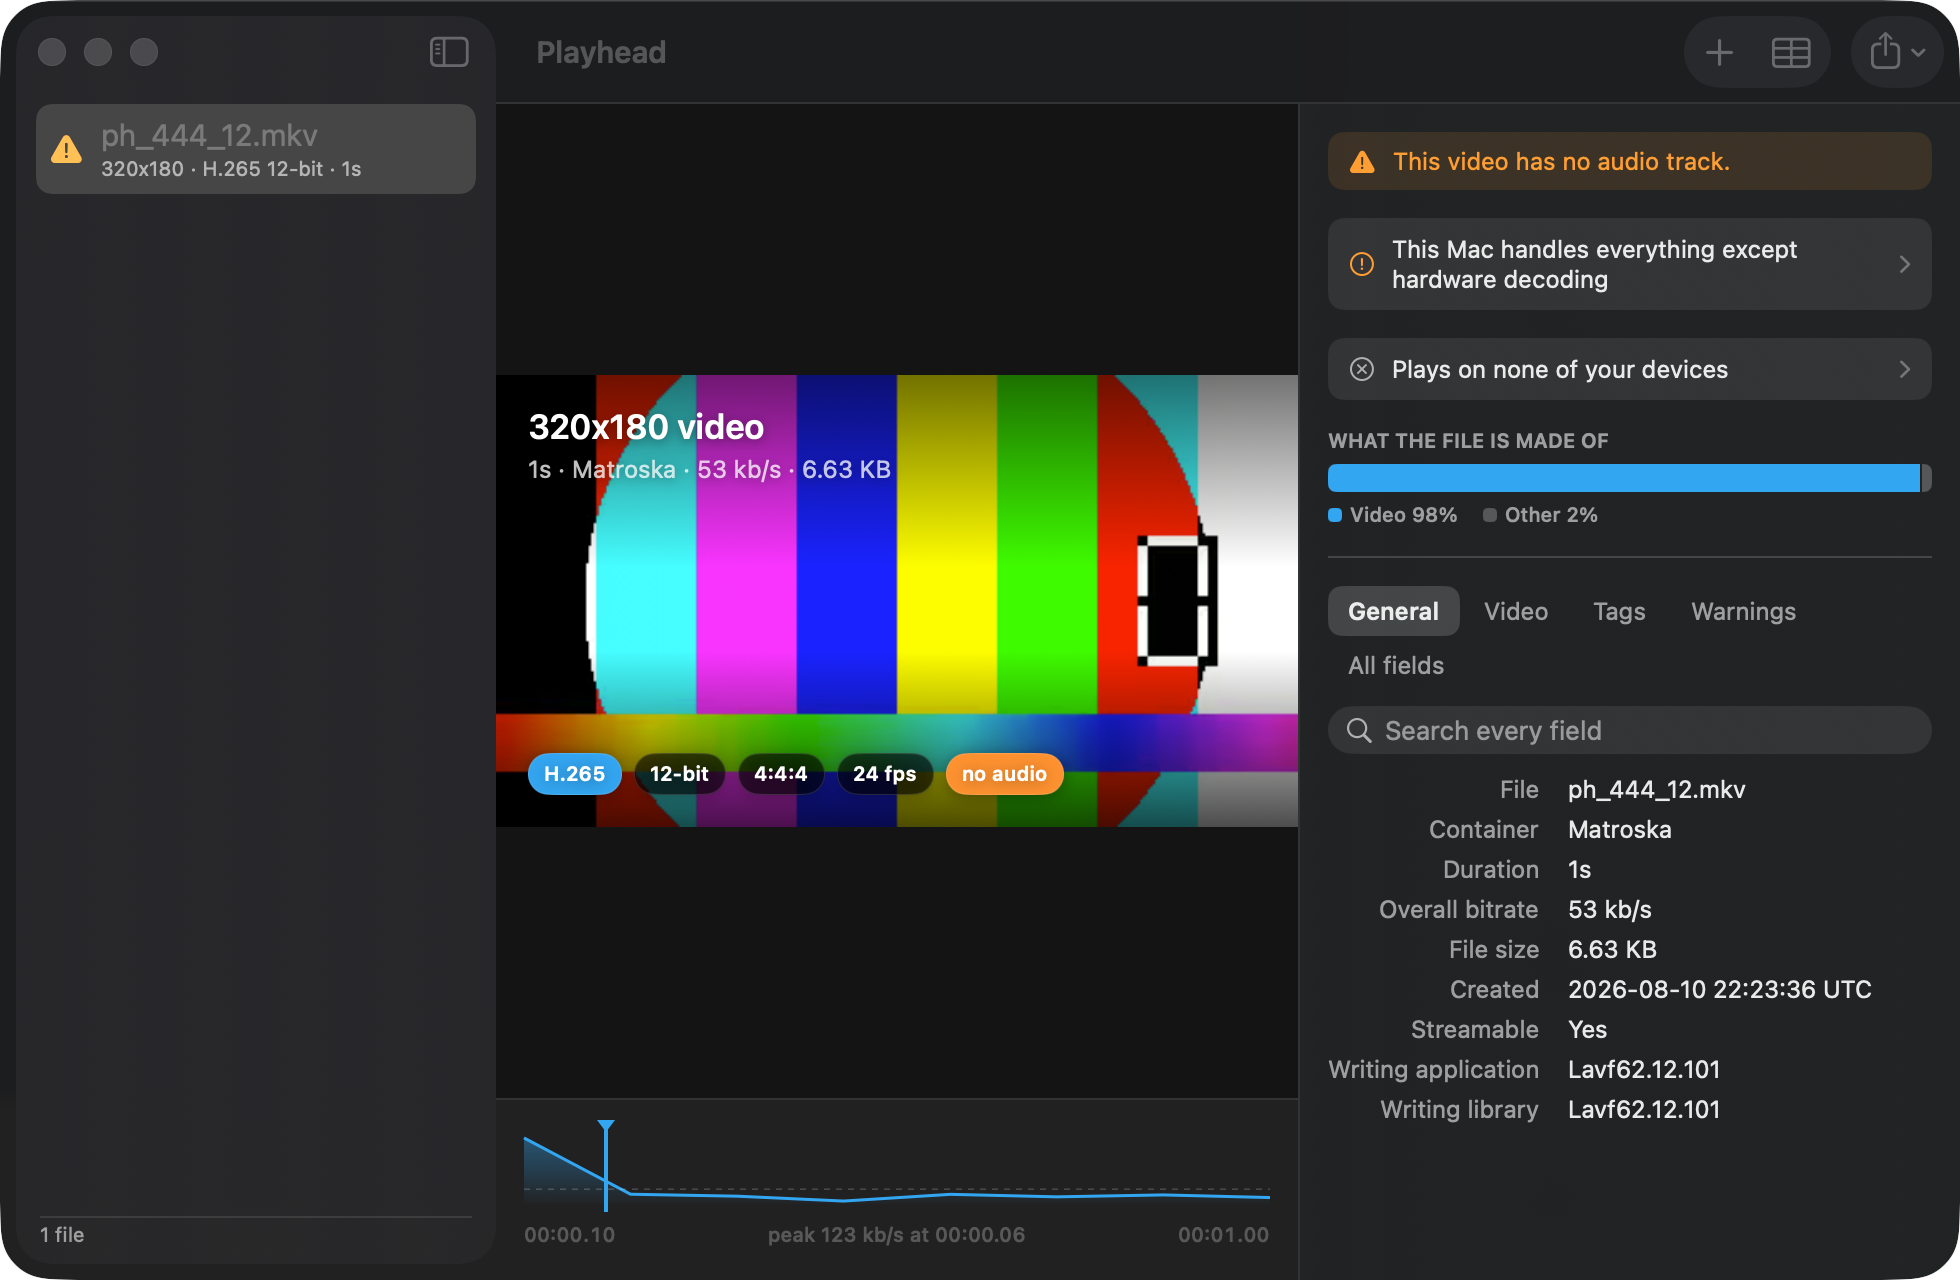Open the share export menu
Screen dimensions: 1960x1280
[x=1897, y=52]
